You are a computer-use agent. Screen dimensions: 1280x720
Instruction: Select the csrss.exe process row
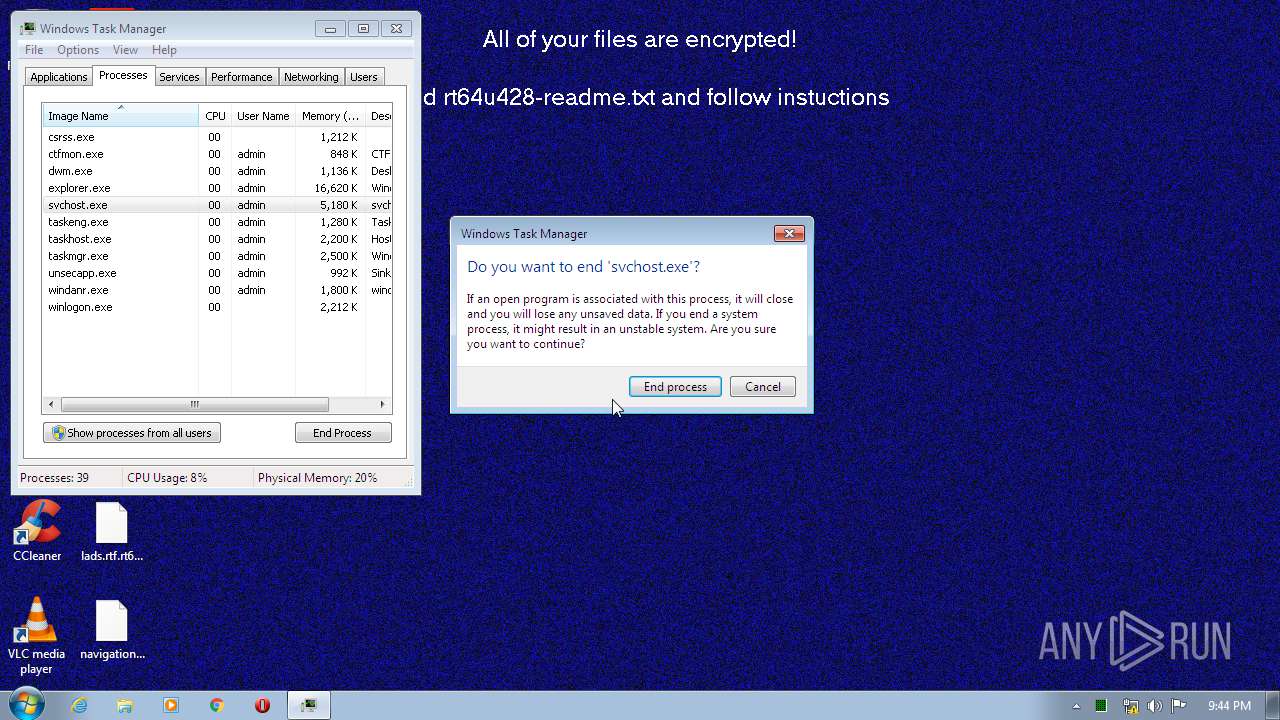coord(216,137)
